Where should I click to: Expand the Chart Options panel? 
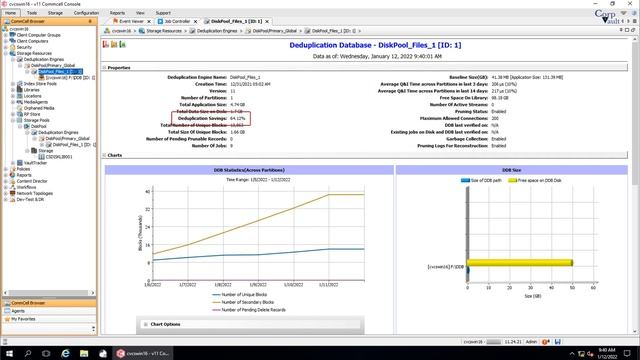pos(146,324)
